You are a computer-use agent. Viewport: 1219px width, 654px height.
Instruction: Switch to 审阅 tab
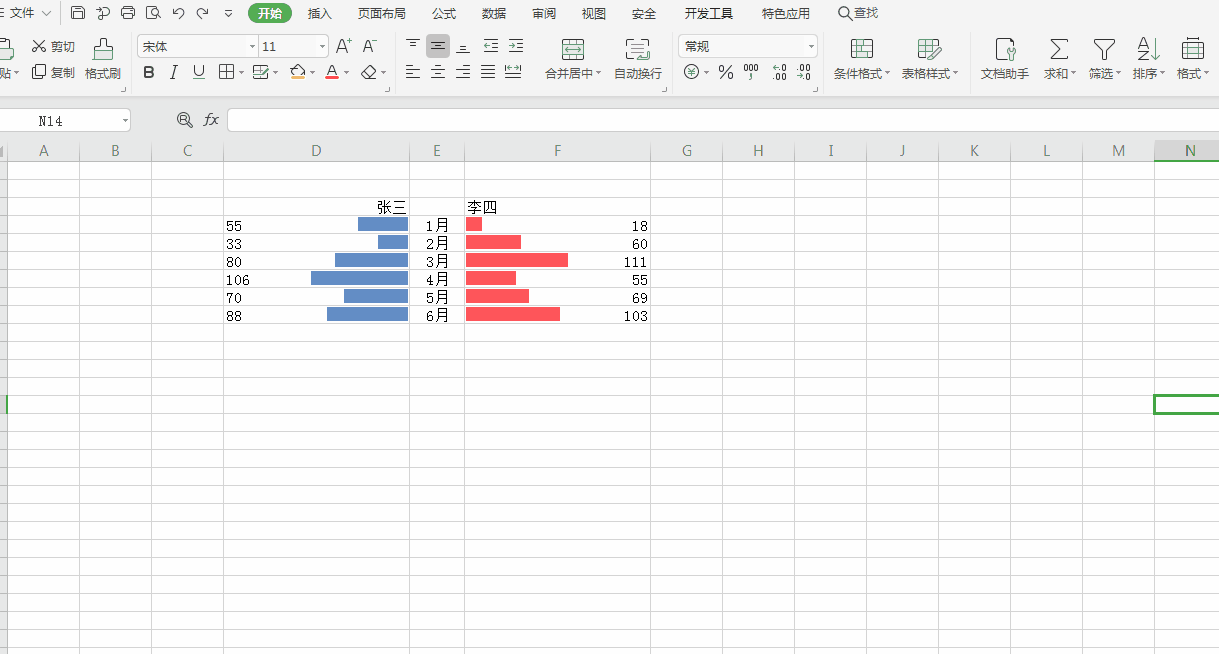click(544, 14)
